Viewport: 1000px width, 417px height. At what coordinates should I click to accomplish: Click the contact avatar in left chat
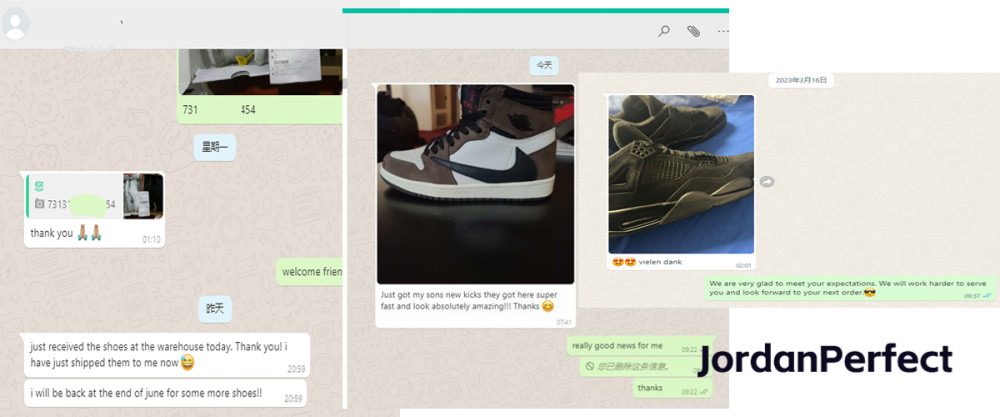15,24
